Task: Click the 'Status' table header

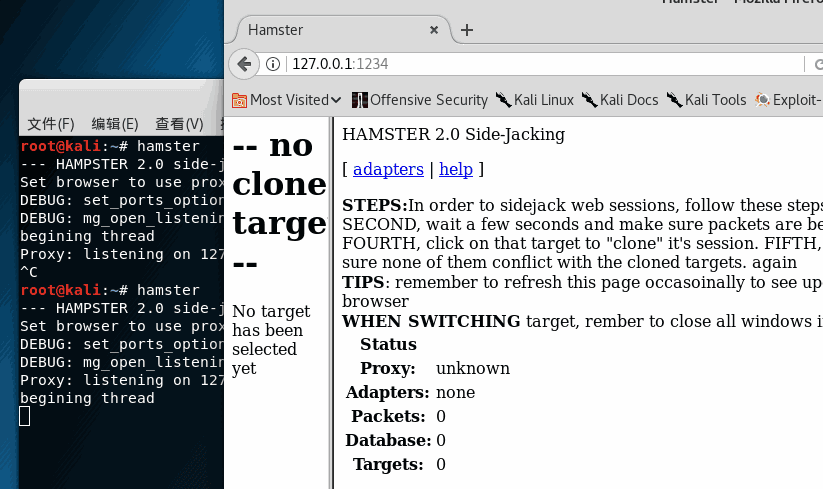Action: click(x=388, y=344)
